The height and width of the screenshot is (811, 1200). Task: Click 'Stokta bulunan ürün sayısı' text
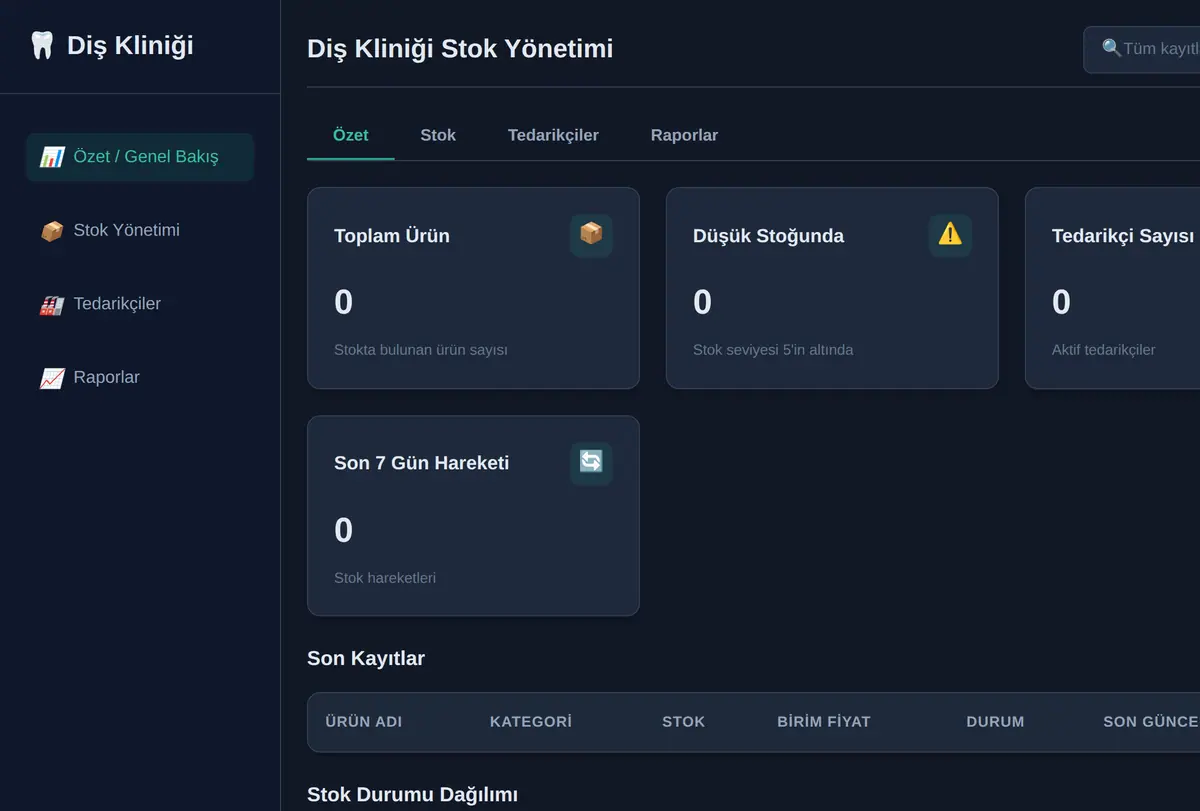click(421, 350)
